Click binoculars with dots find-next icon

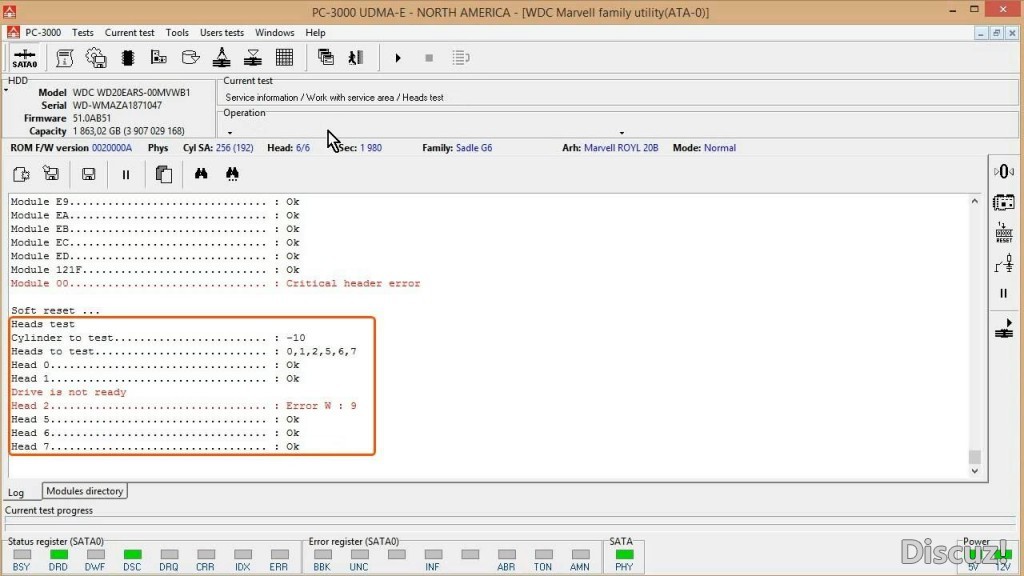click(x=232, y=174)
